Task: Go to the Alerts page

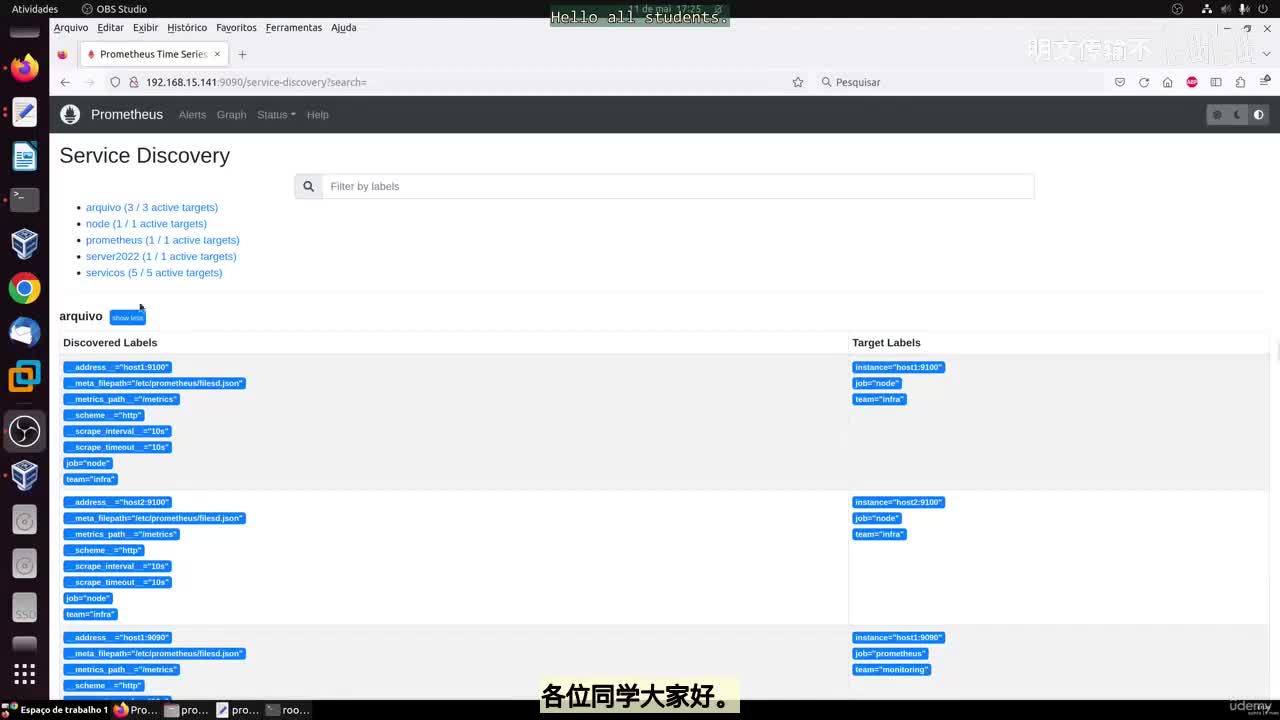Action: [192, 115]
